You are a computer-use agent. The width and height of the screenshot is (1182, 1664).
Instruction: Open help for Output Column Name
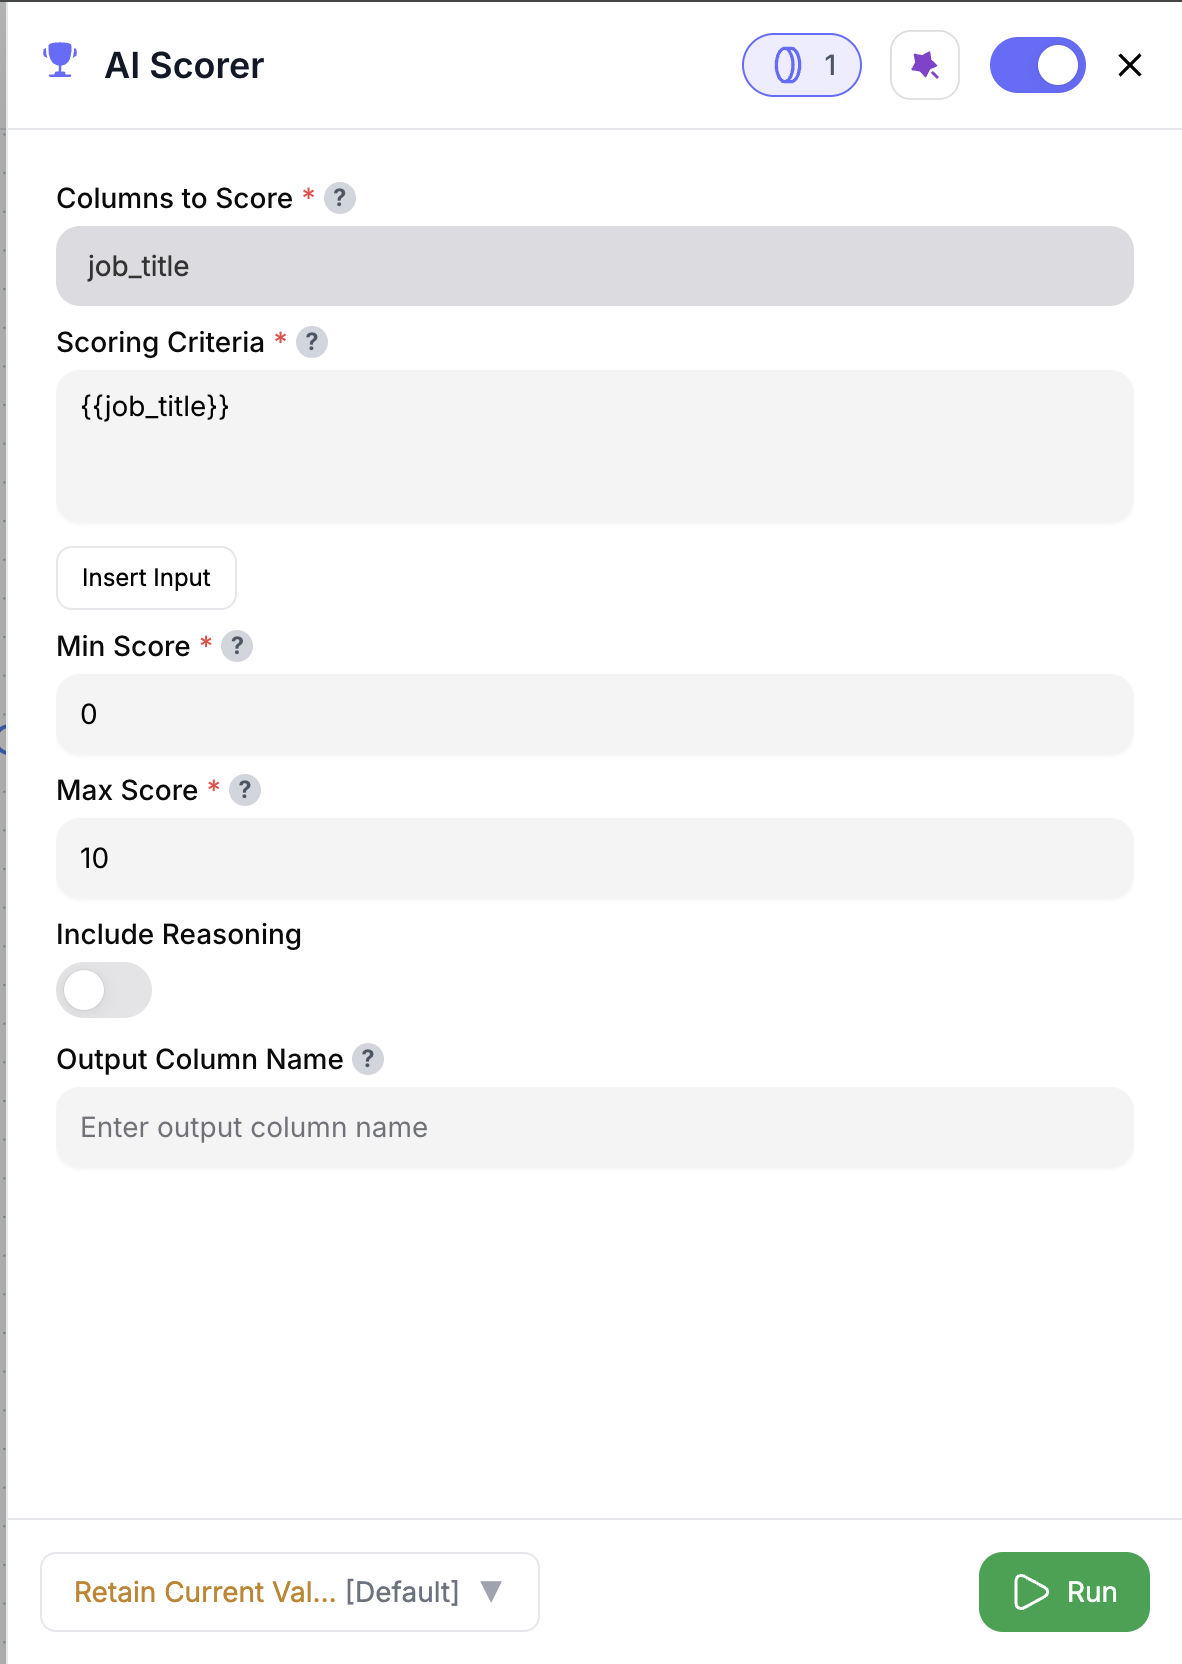tap(367, 1059)
